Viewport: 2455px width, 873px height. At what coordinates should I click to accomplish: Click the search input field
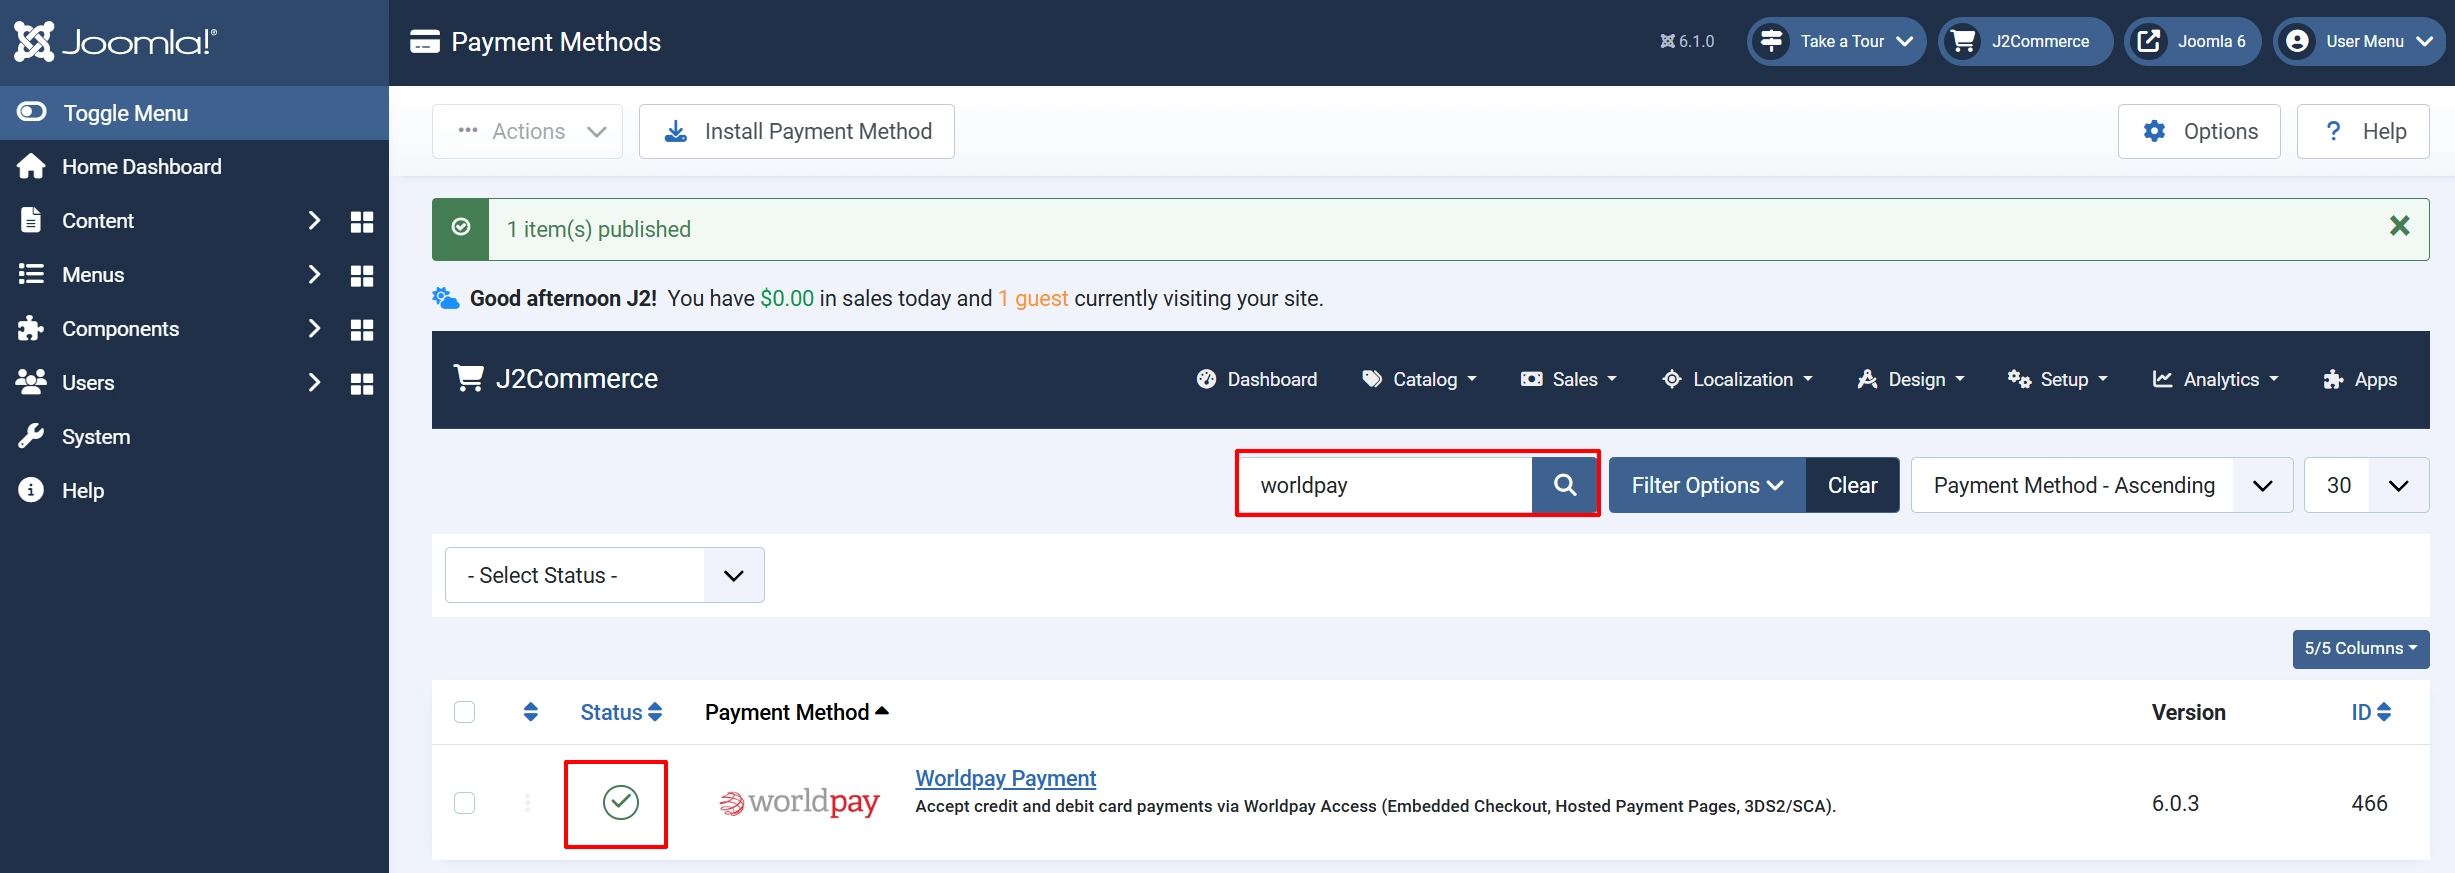point(1385,485)
